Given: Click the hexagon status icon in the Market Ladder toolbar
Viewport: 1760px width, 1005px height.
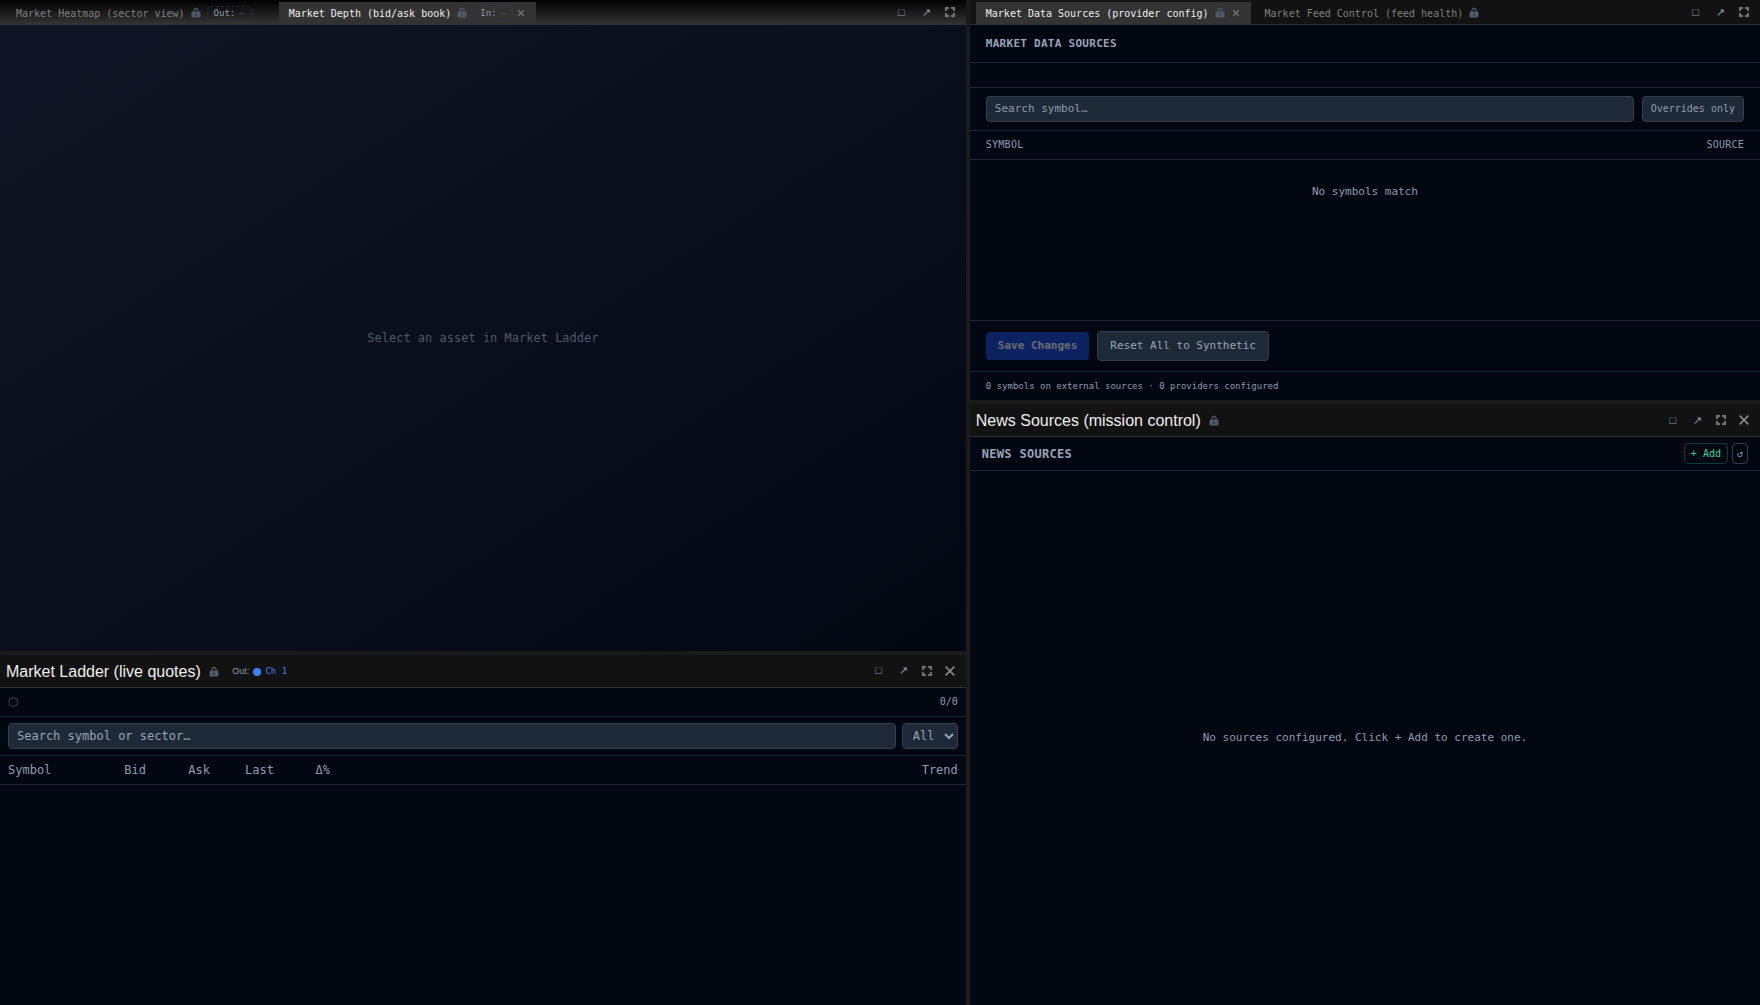Looking at the screenshot, I should (x=13, y=702).
